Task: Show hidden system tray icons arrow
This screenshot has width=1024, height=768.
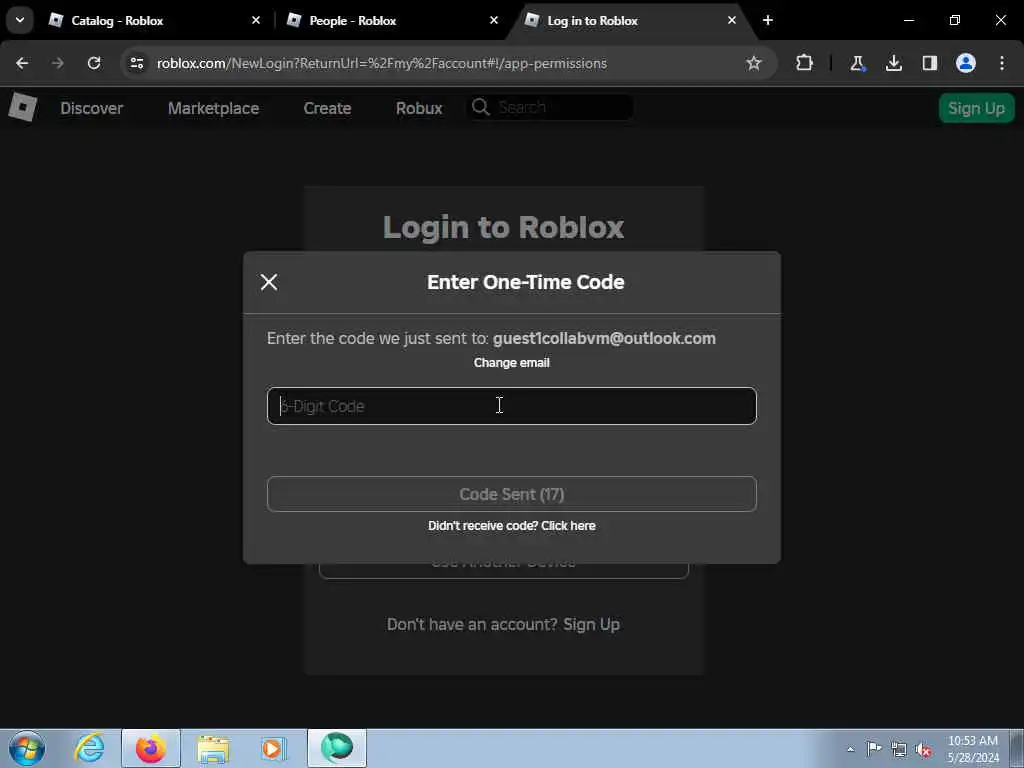Action: (x=850, y=749)
